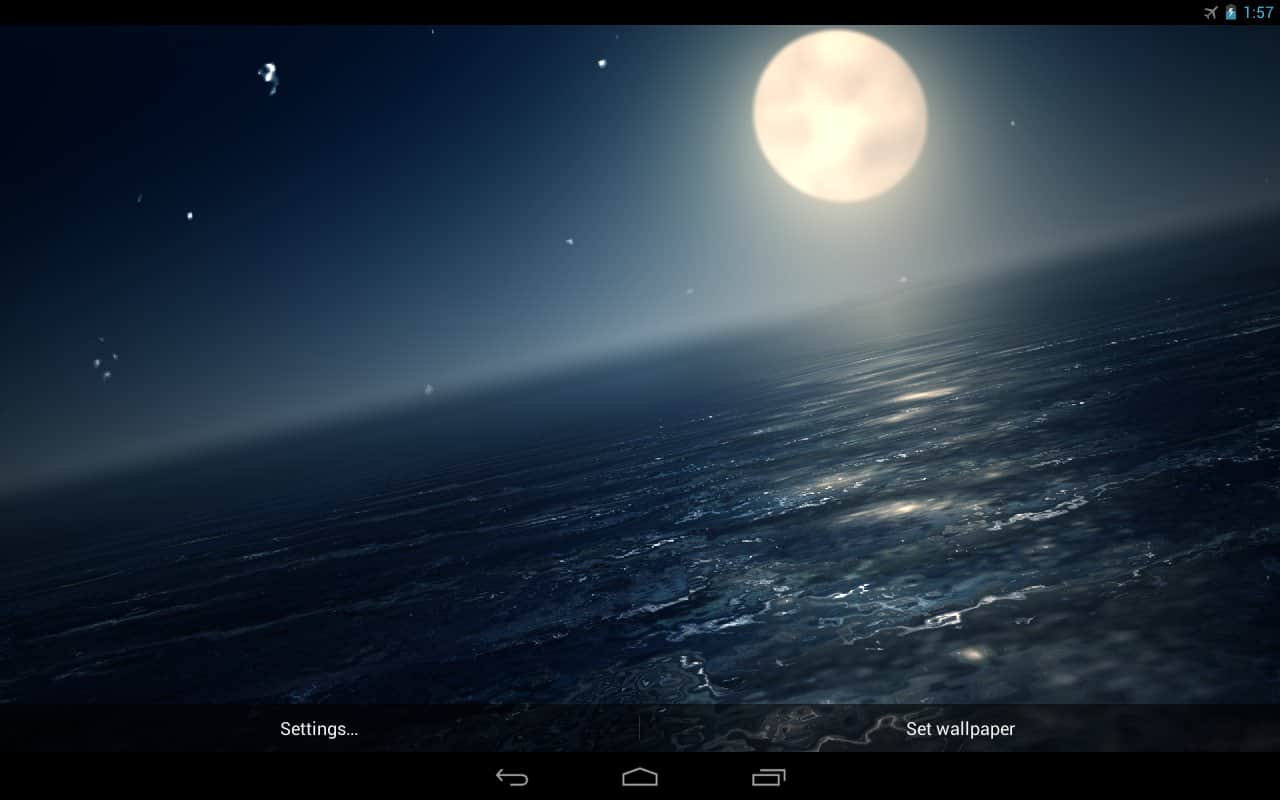1280x800 pixels.
Task: Open the live wallpaper Settings
Action: pyautogui.click(x=318, y=729)
